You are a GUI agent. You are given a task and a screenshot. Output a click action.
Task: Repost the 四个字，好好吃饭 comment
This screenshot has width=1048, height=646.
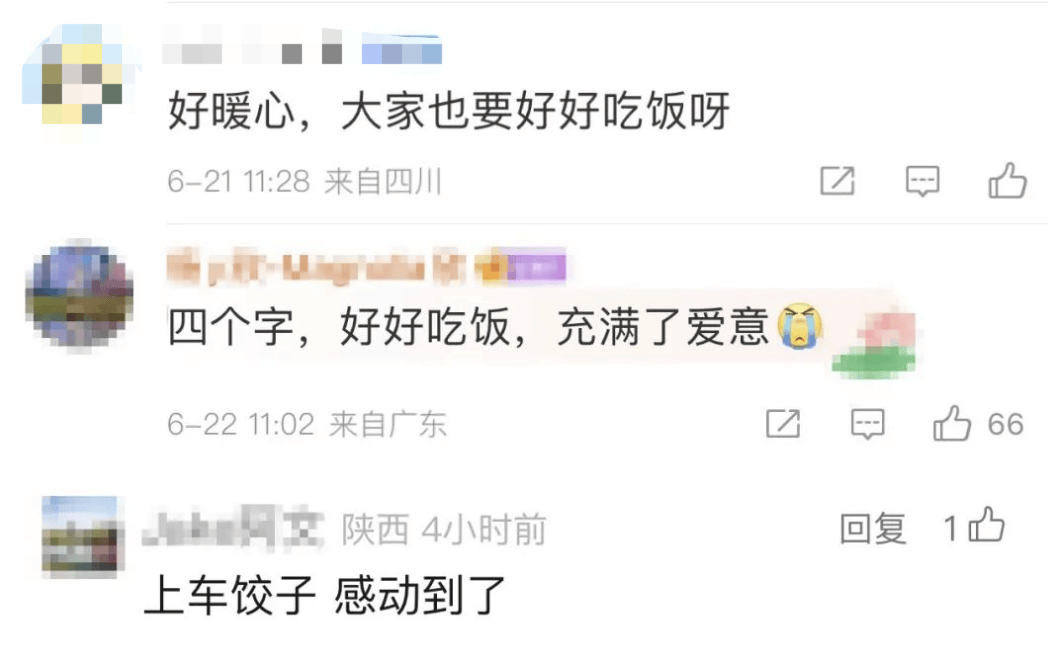(x=783, y=424)
